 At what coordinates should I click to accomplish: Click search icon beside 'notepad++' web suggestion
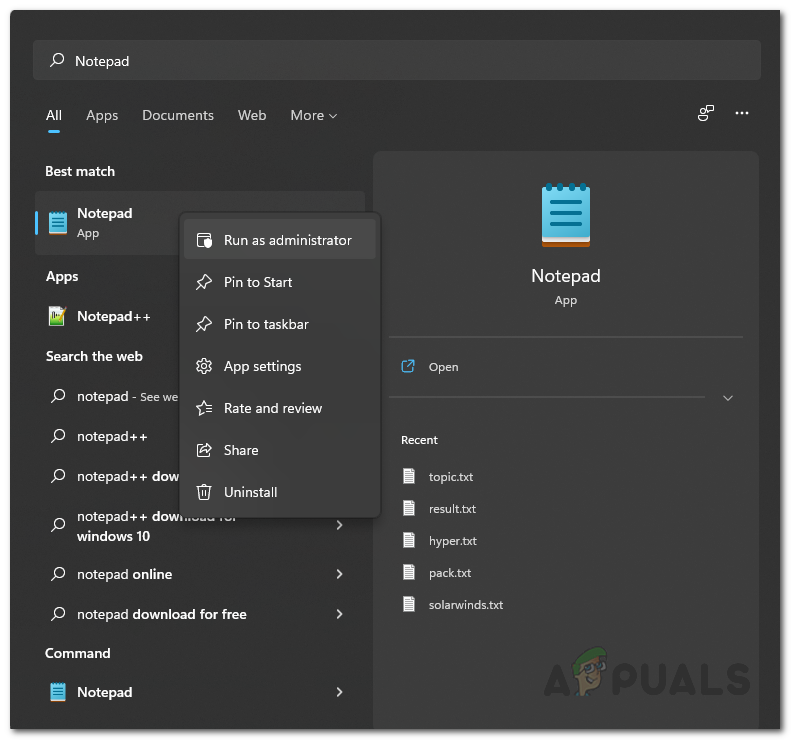click(x=58, y=435)
